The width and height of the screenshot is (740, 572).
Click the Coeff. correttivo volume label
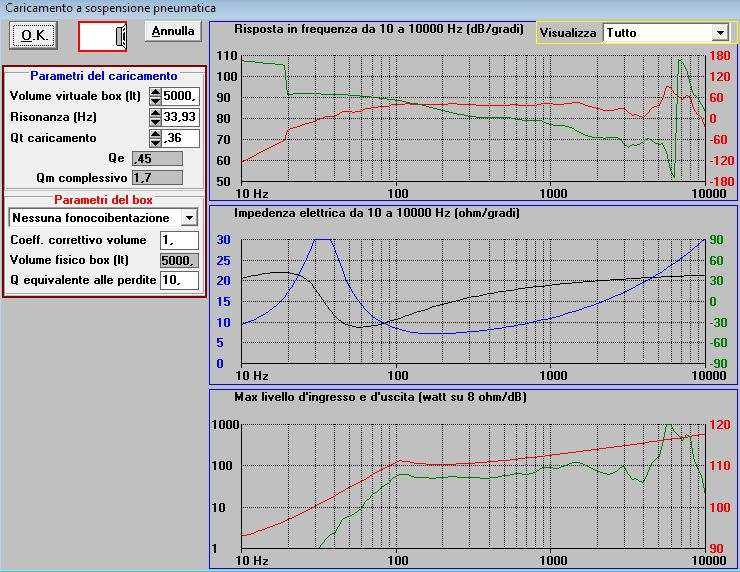pos(78,240)
